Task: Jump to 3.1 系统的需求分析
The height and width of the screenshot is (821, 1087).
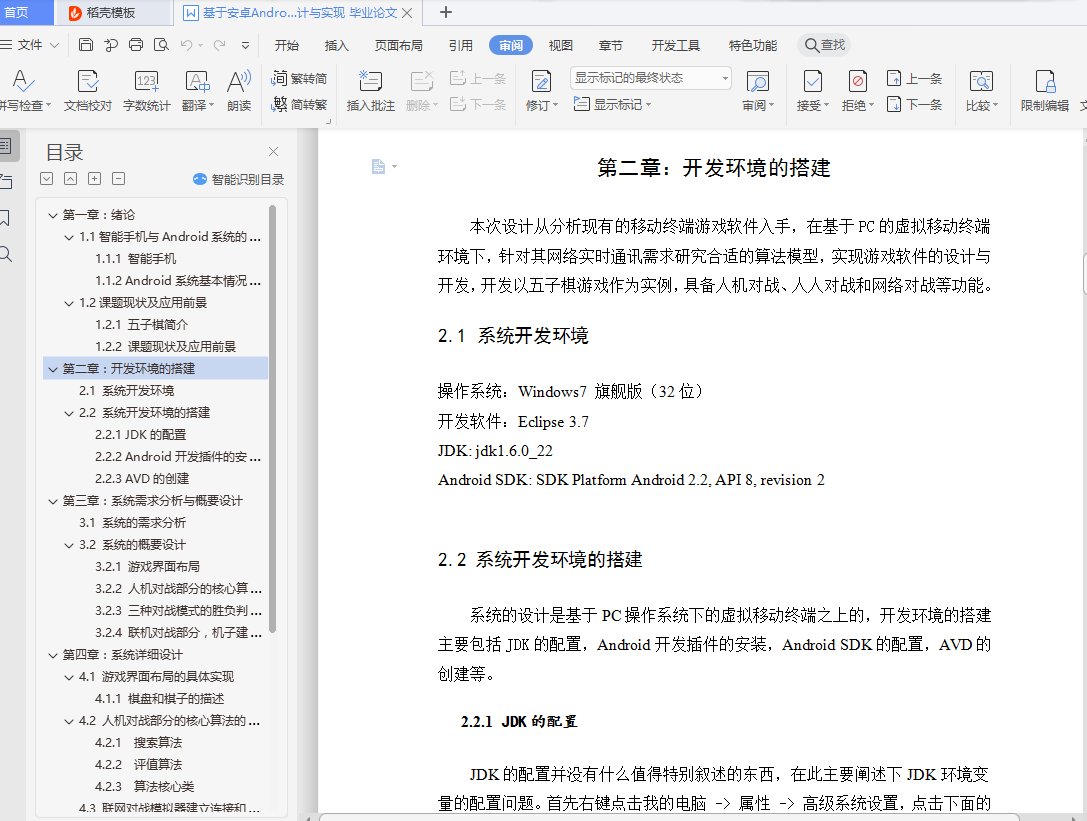Action: click(x=132, y=523)
